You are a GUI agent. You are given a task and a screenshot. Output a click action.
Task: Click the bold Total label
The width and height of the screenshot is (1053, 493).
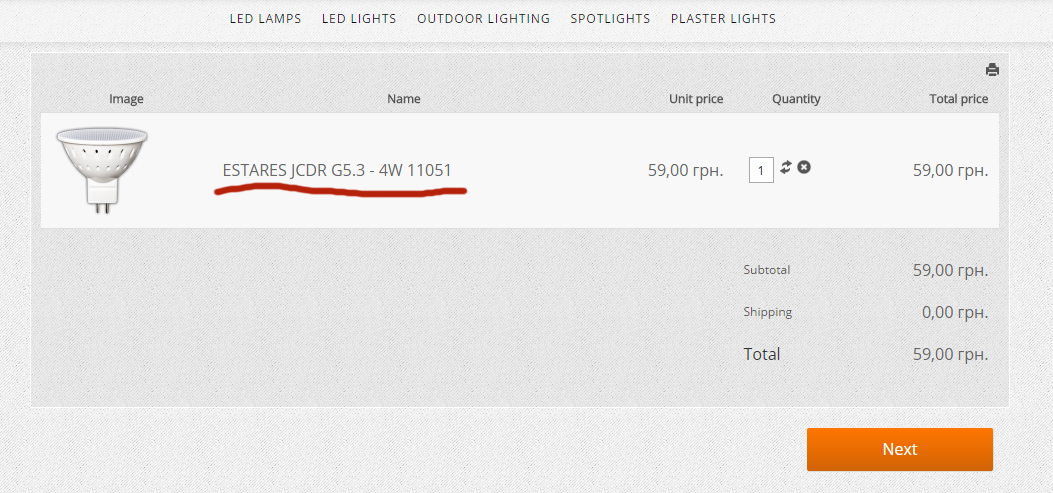pos(762,354)
